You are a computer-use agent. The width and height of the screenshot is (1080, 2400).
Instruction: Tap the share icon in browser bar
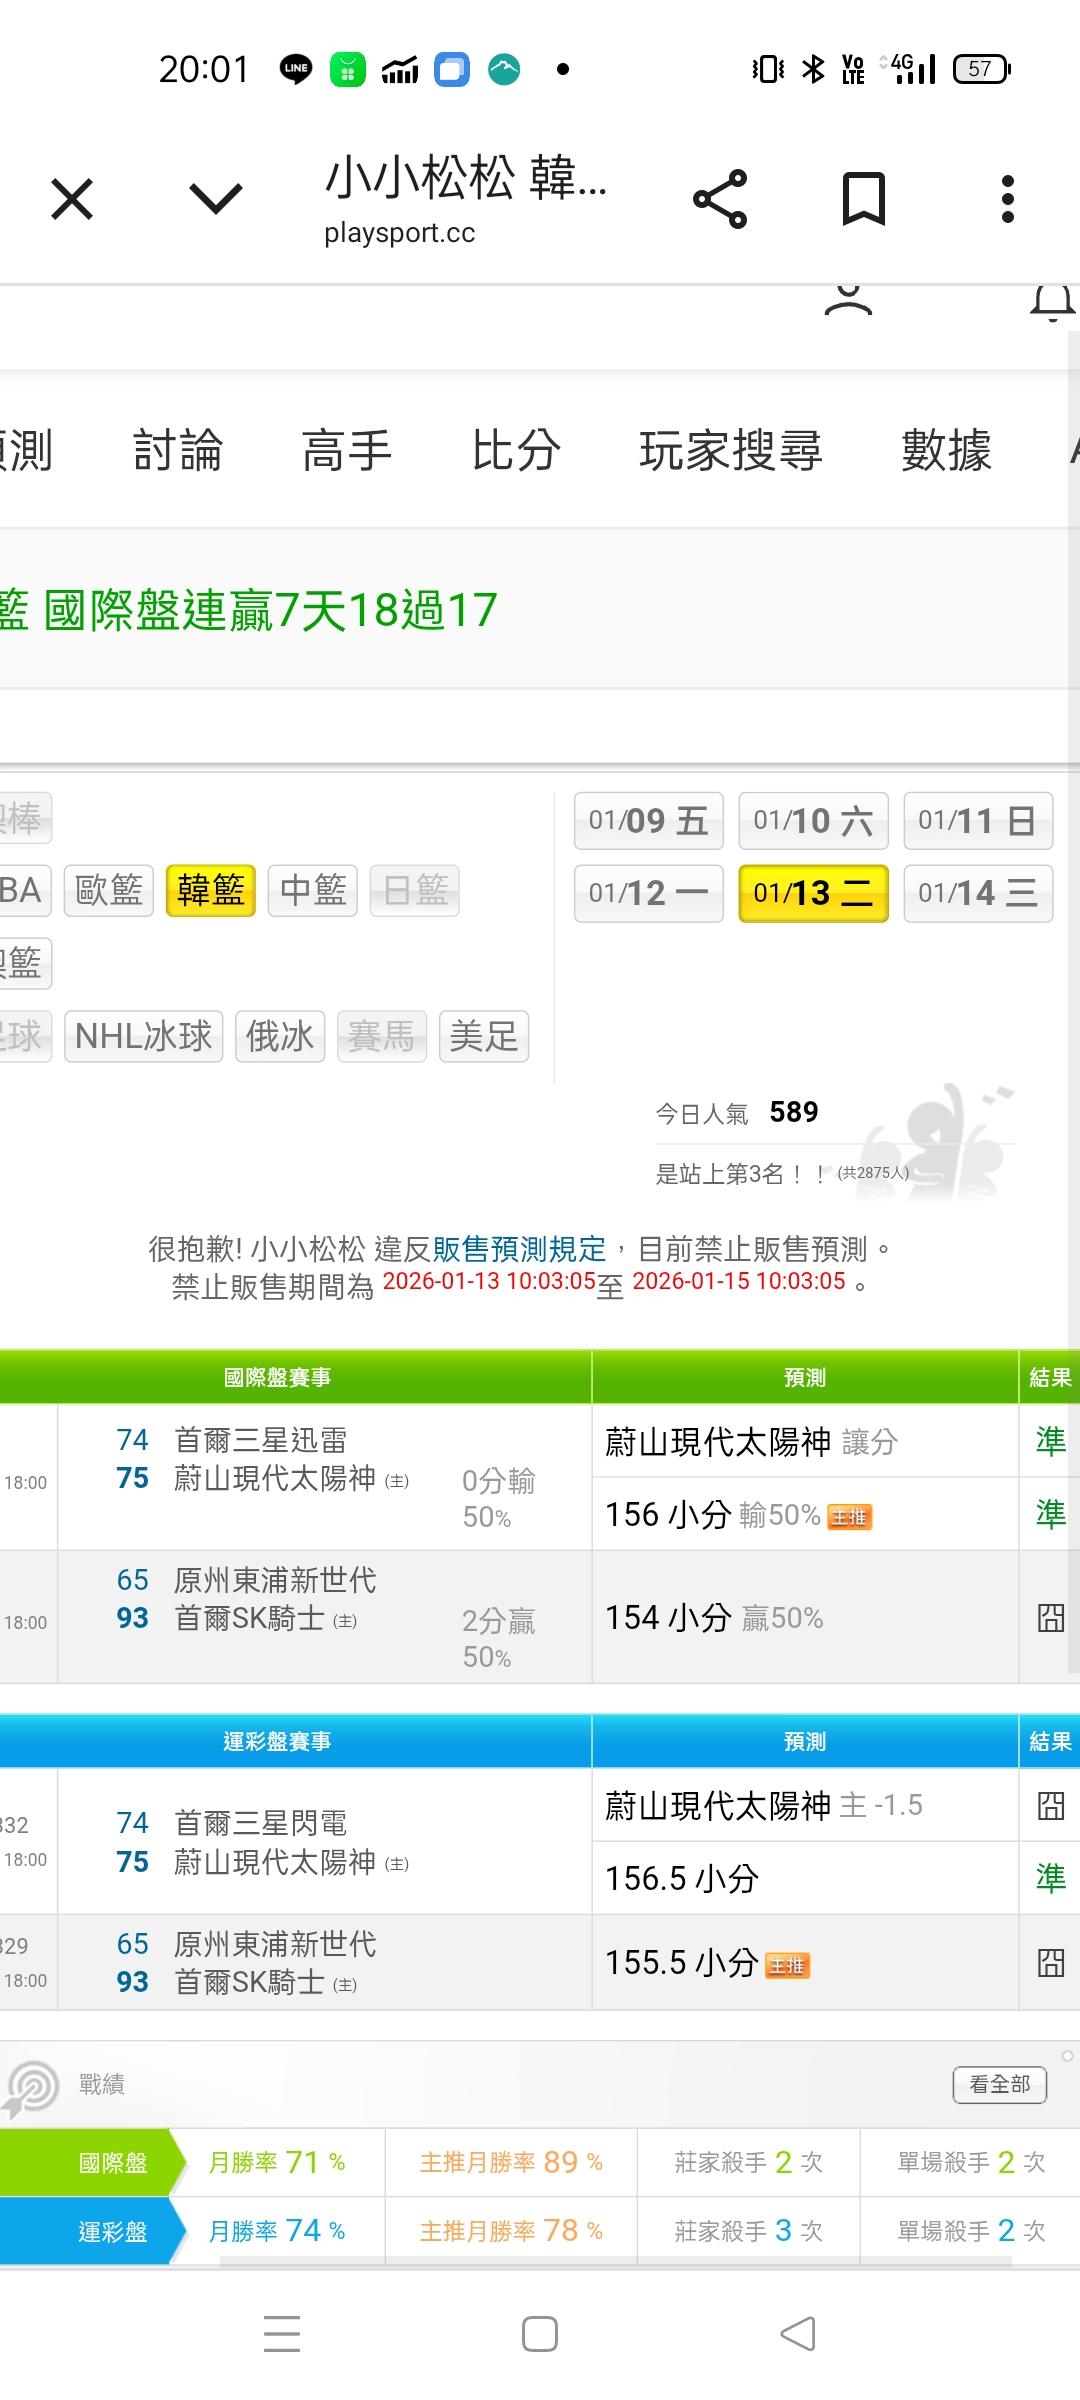coord(720,199)
